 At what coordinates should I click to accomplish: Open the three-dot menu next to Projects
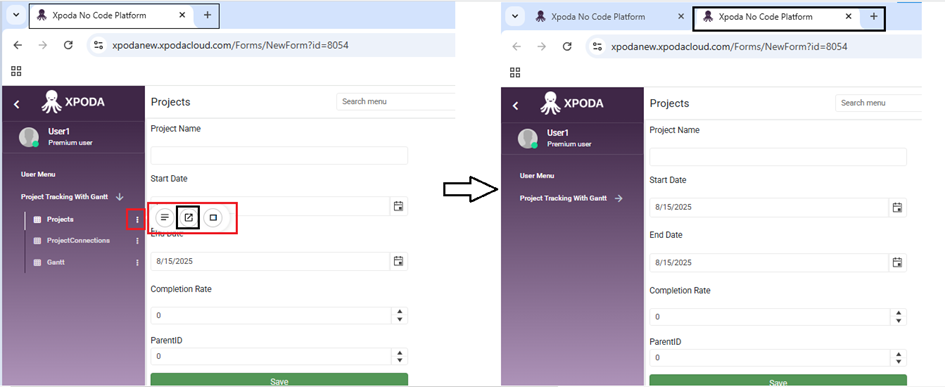pos(137,219)
